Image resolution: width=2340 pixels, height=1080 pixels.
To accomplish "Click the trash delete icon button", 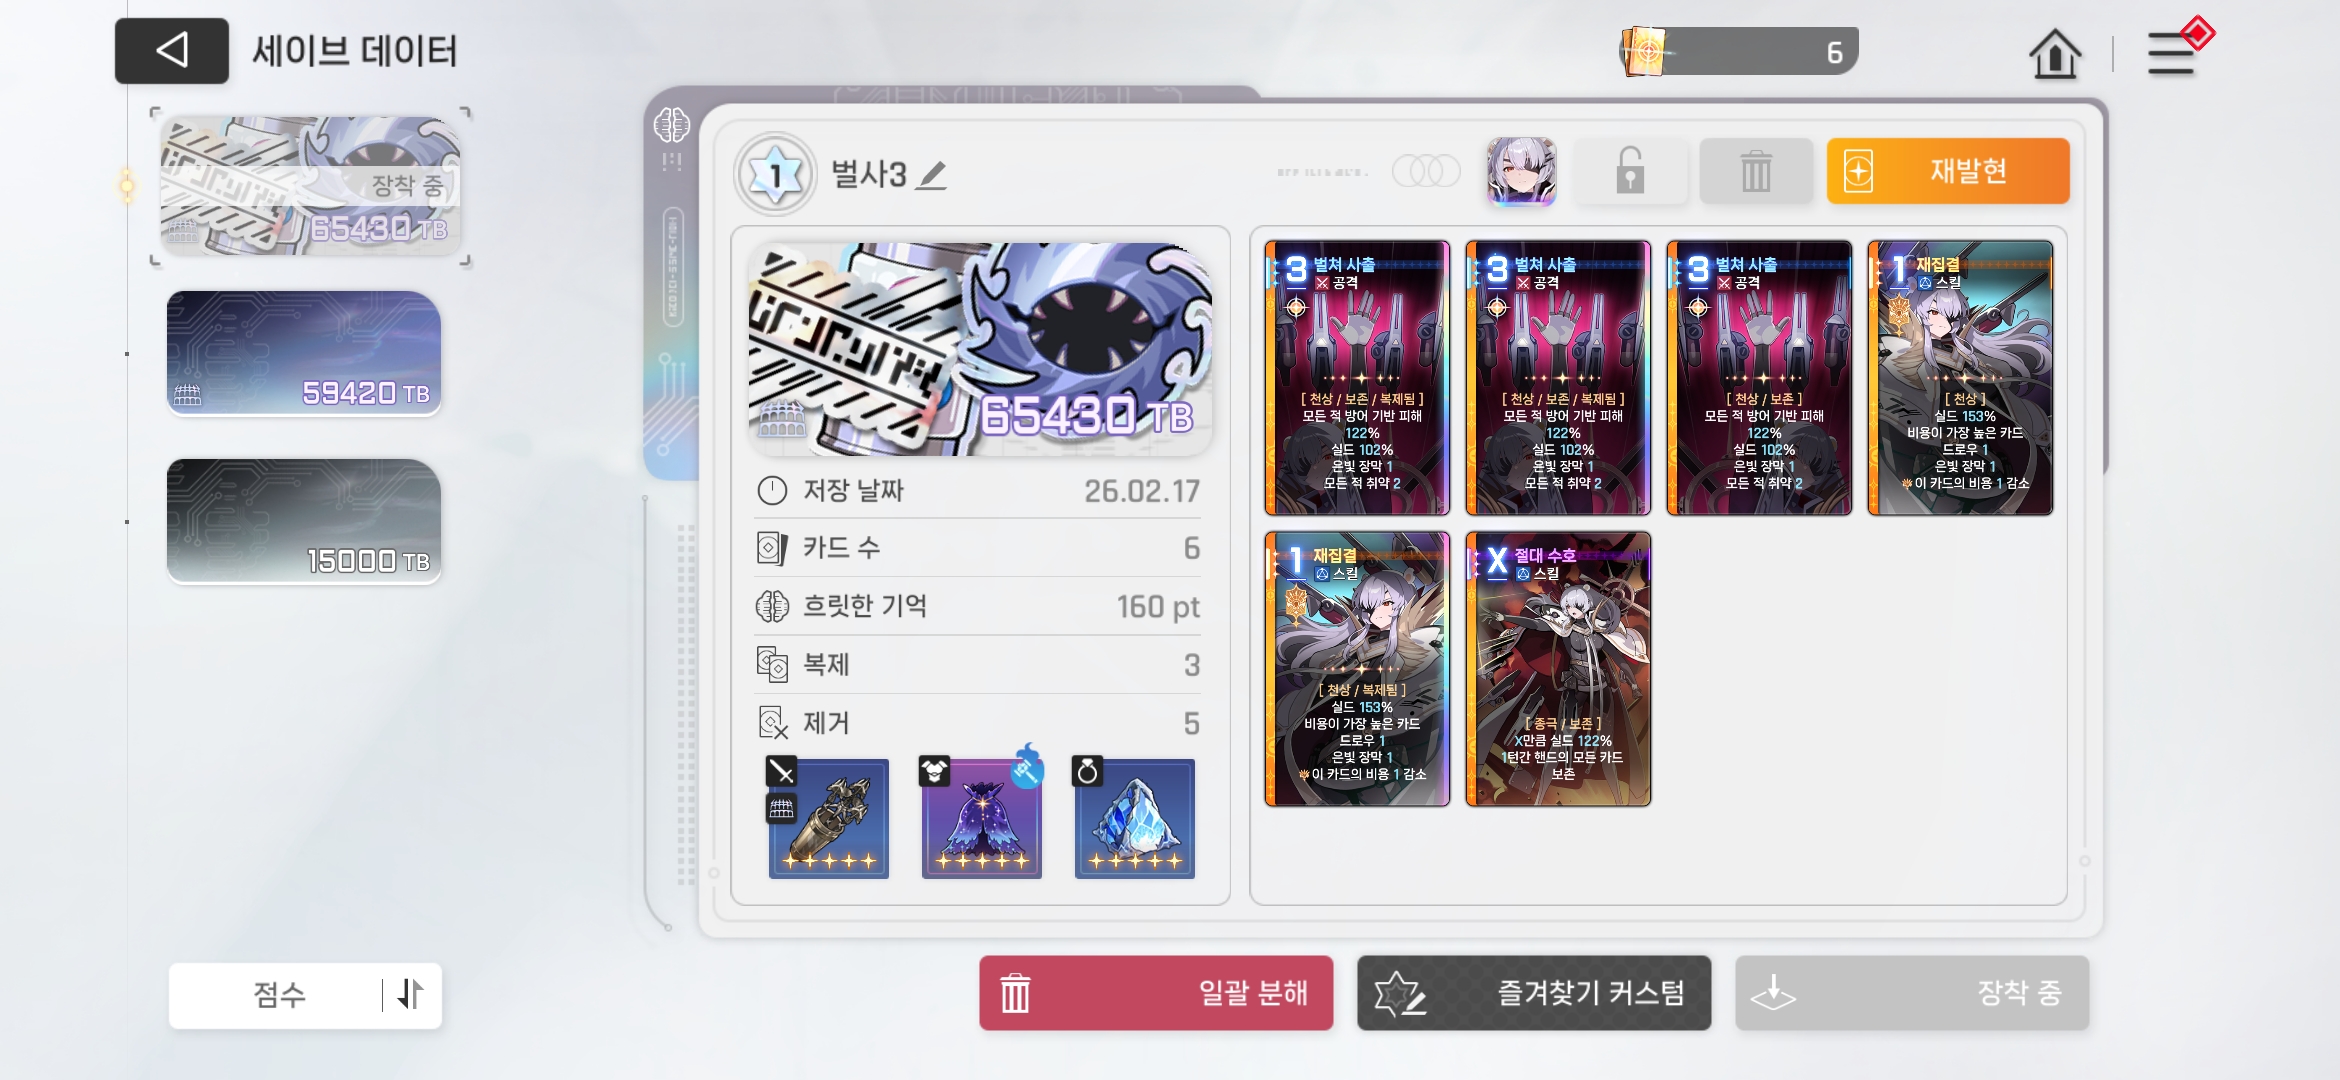I will coord(1756,172).
